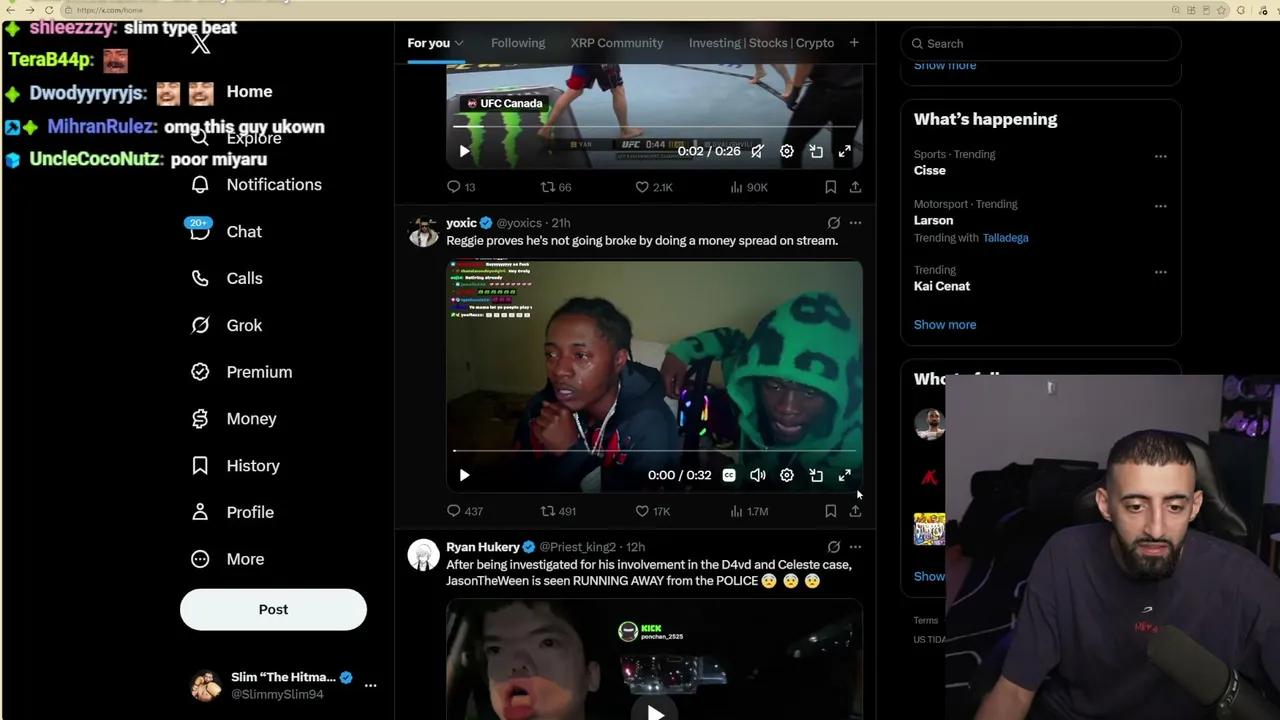The height and width of the screenshot is (720, 1280).
Task: Click the Search input field
Action: click(1041, 44)
